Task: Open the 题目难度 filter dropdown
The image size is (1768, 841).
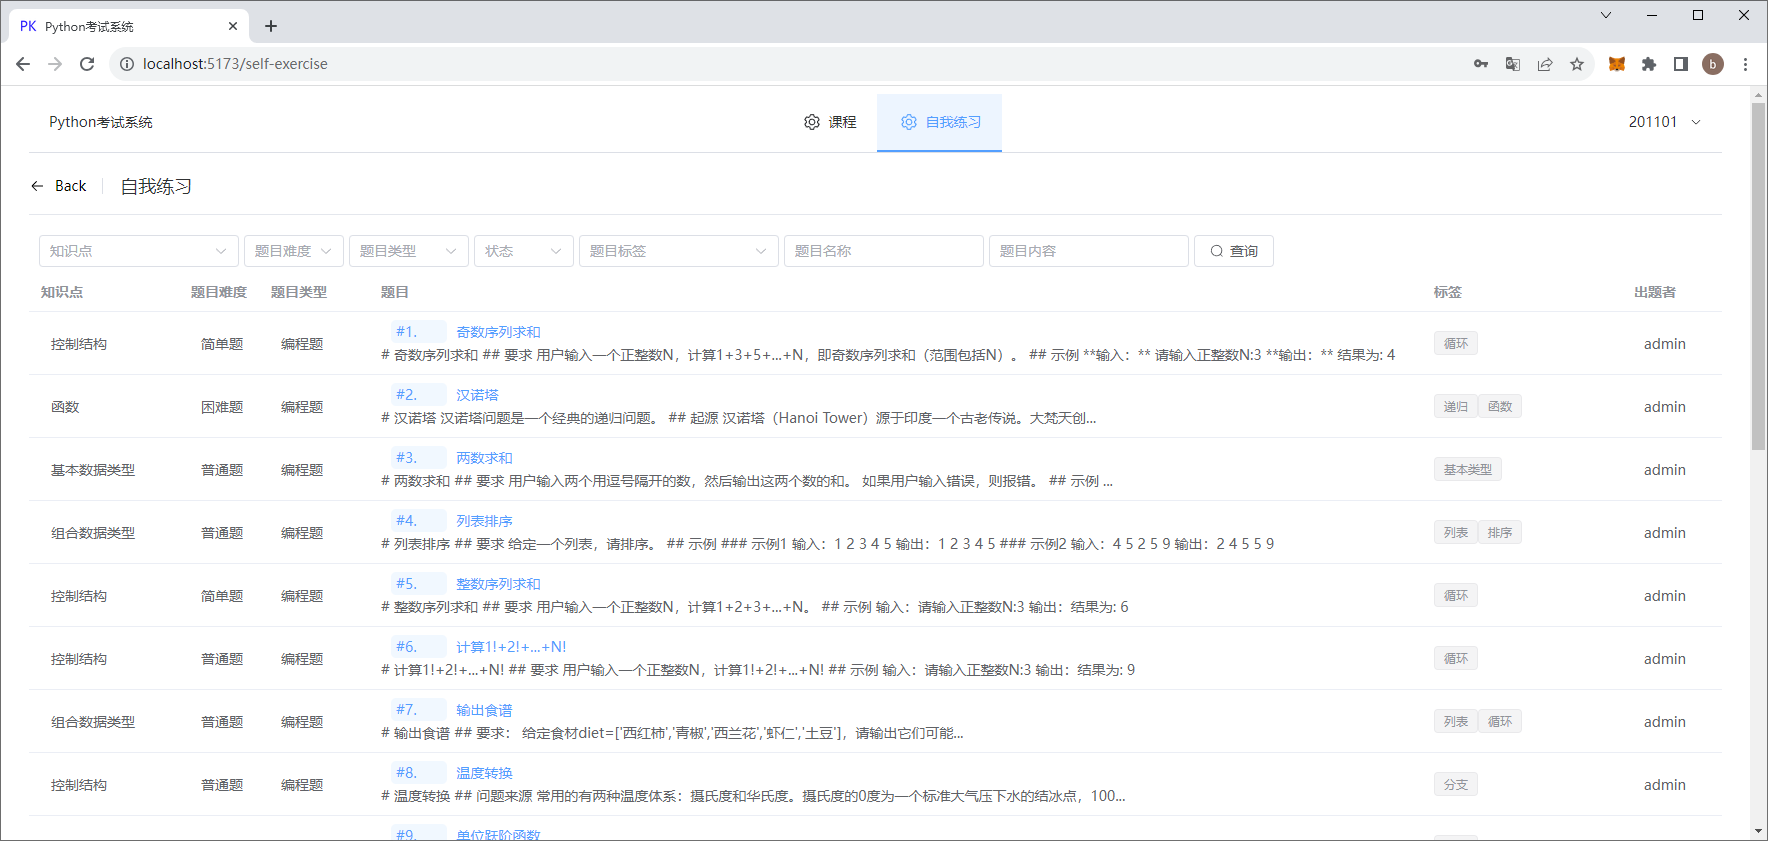Action: click(294, 251)
